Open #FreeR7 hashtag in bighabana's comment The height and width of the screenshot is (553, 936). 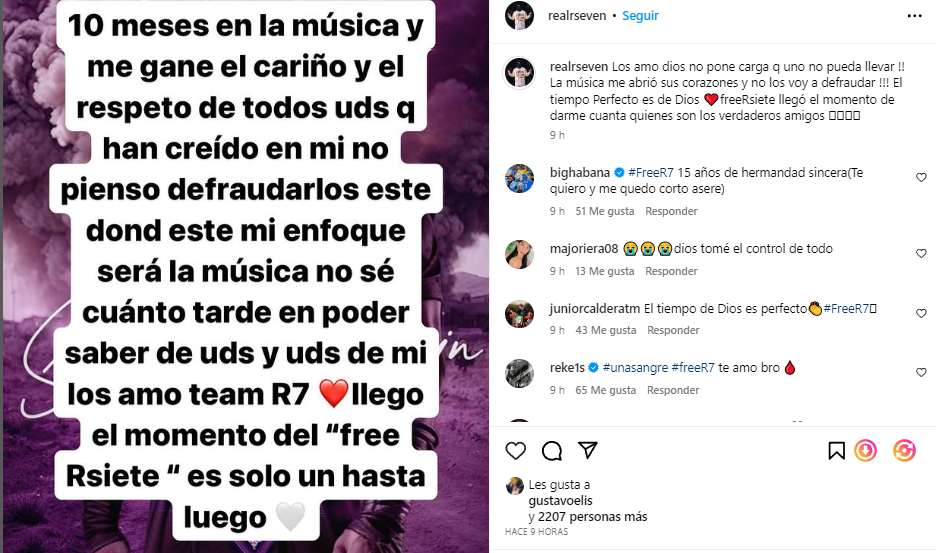651,173
